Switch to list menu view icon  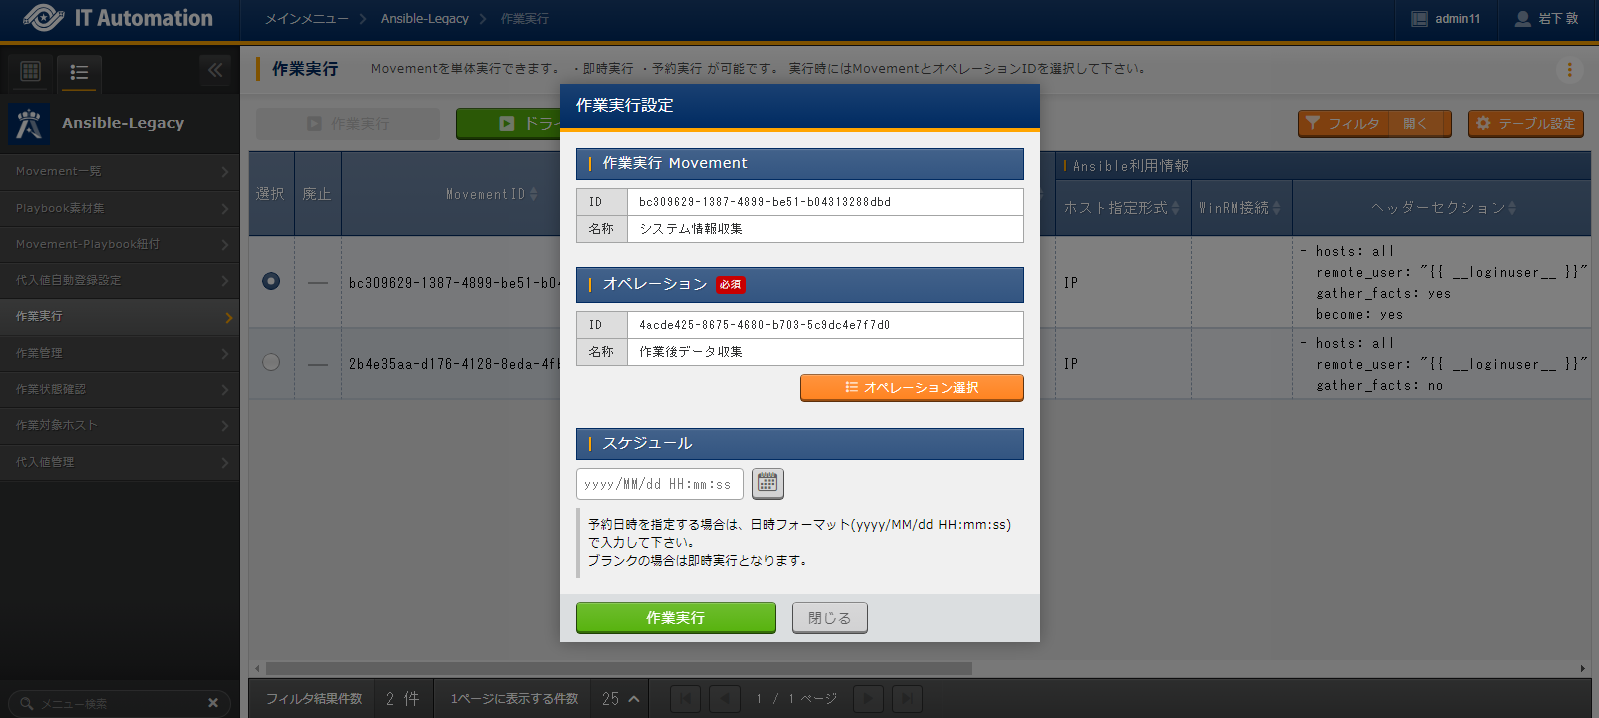[79, 72]
